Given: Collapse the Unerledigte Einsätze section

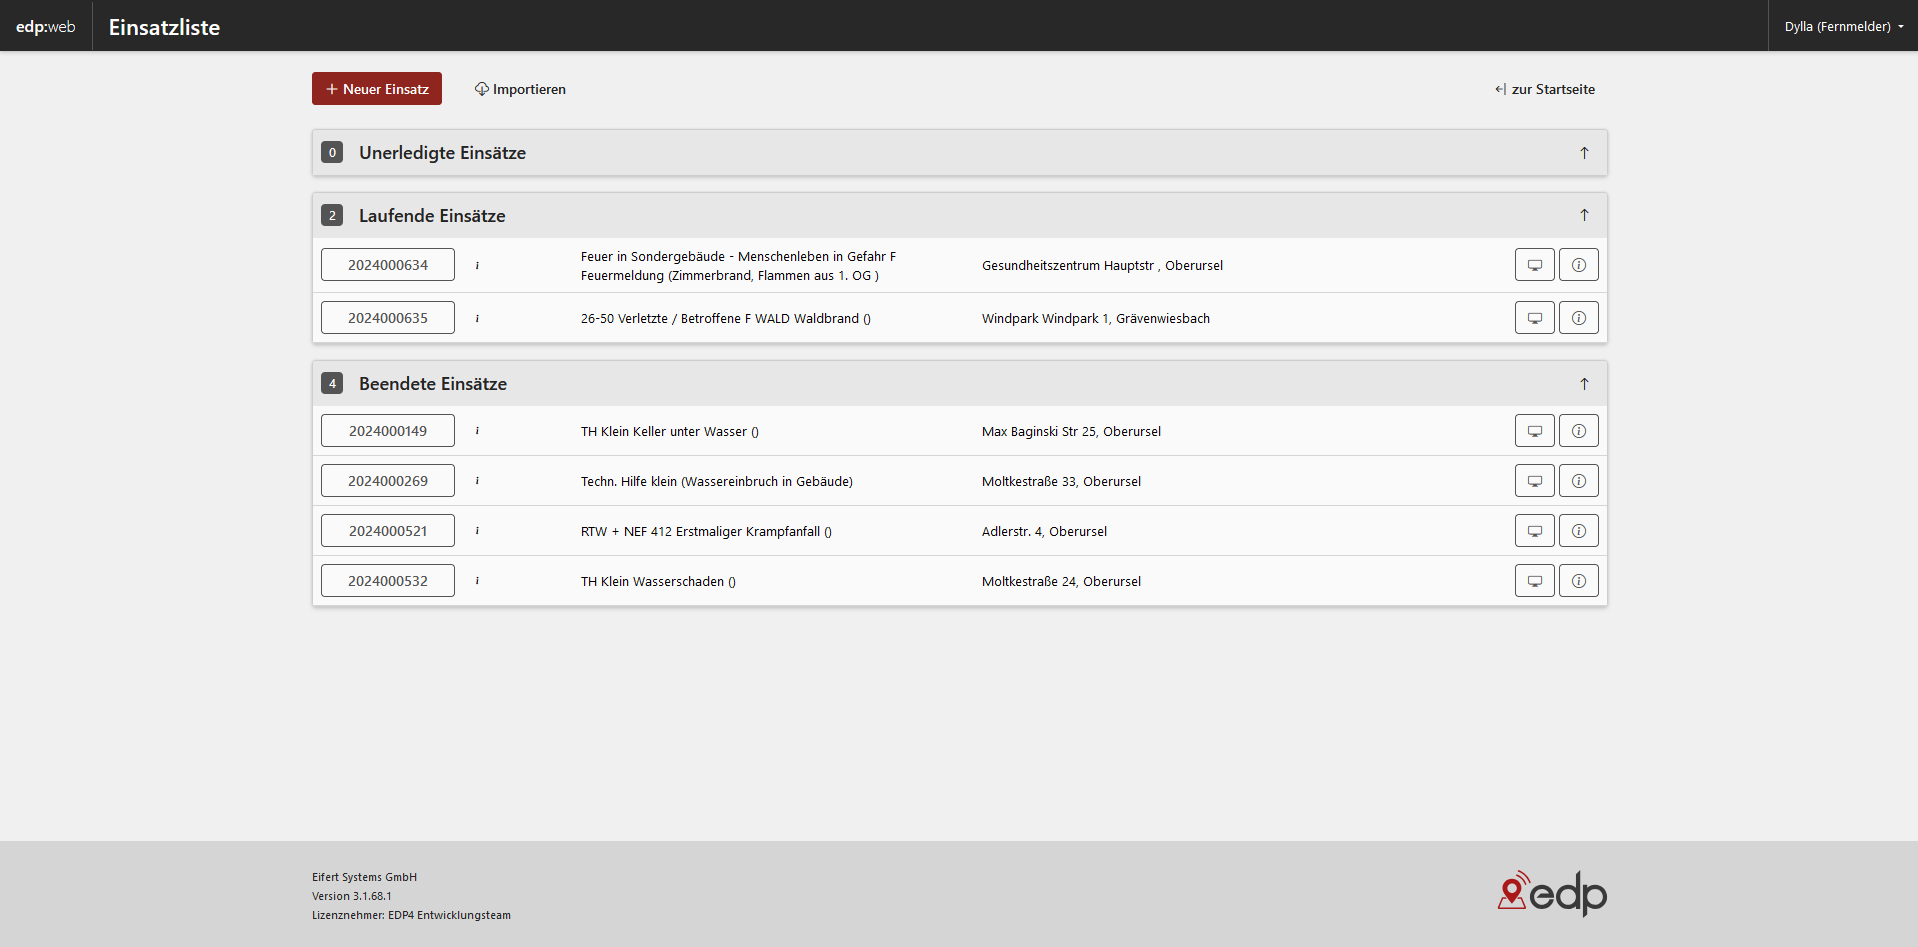Looking at the screenshot, I should point(1584,153).
